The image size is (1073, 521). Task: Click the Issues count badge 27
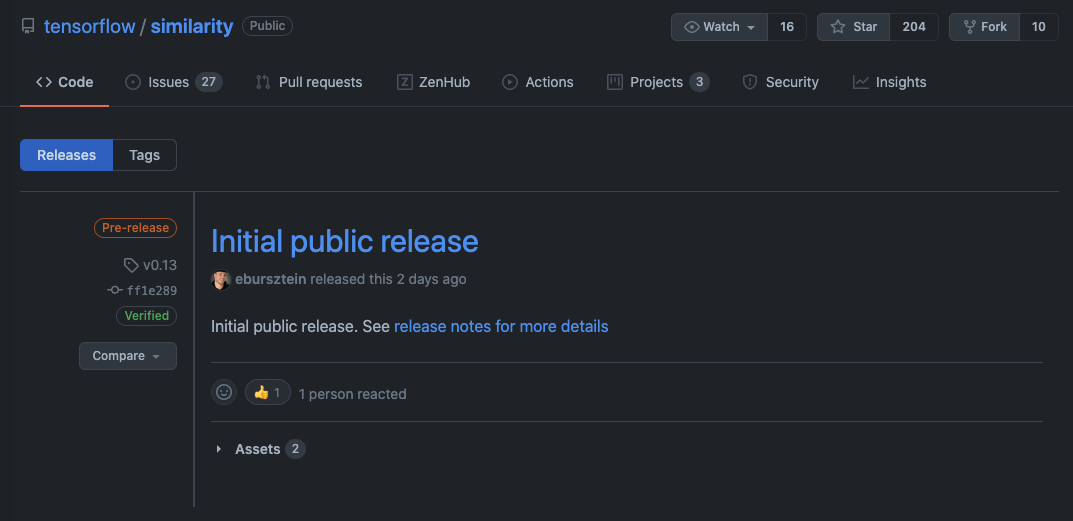click(x=209, y=82)
